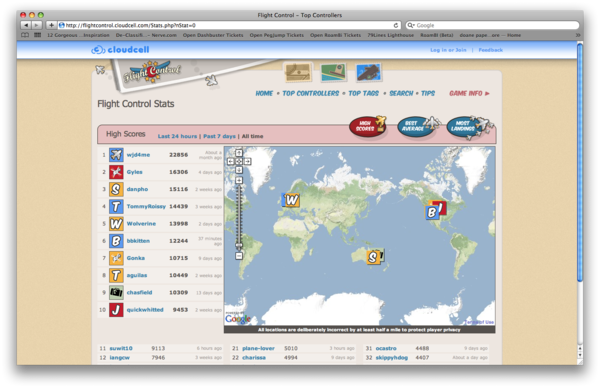
Task: Open the bookmarks book icon
Action: pyautogui.click(x=25, y=35)
